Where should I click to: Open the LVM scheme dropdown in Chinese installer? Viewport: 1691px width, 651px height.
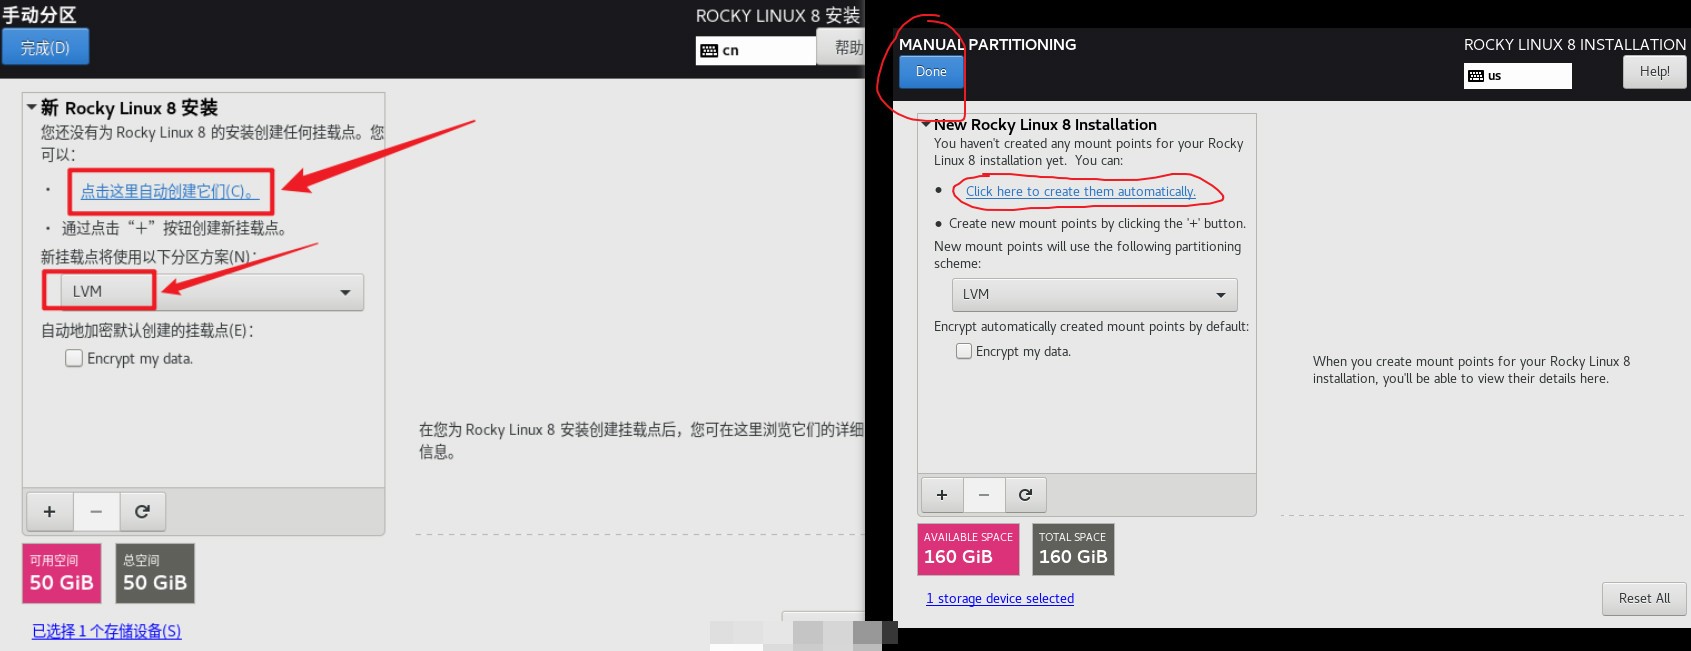tap(212, 292)
